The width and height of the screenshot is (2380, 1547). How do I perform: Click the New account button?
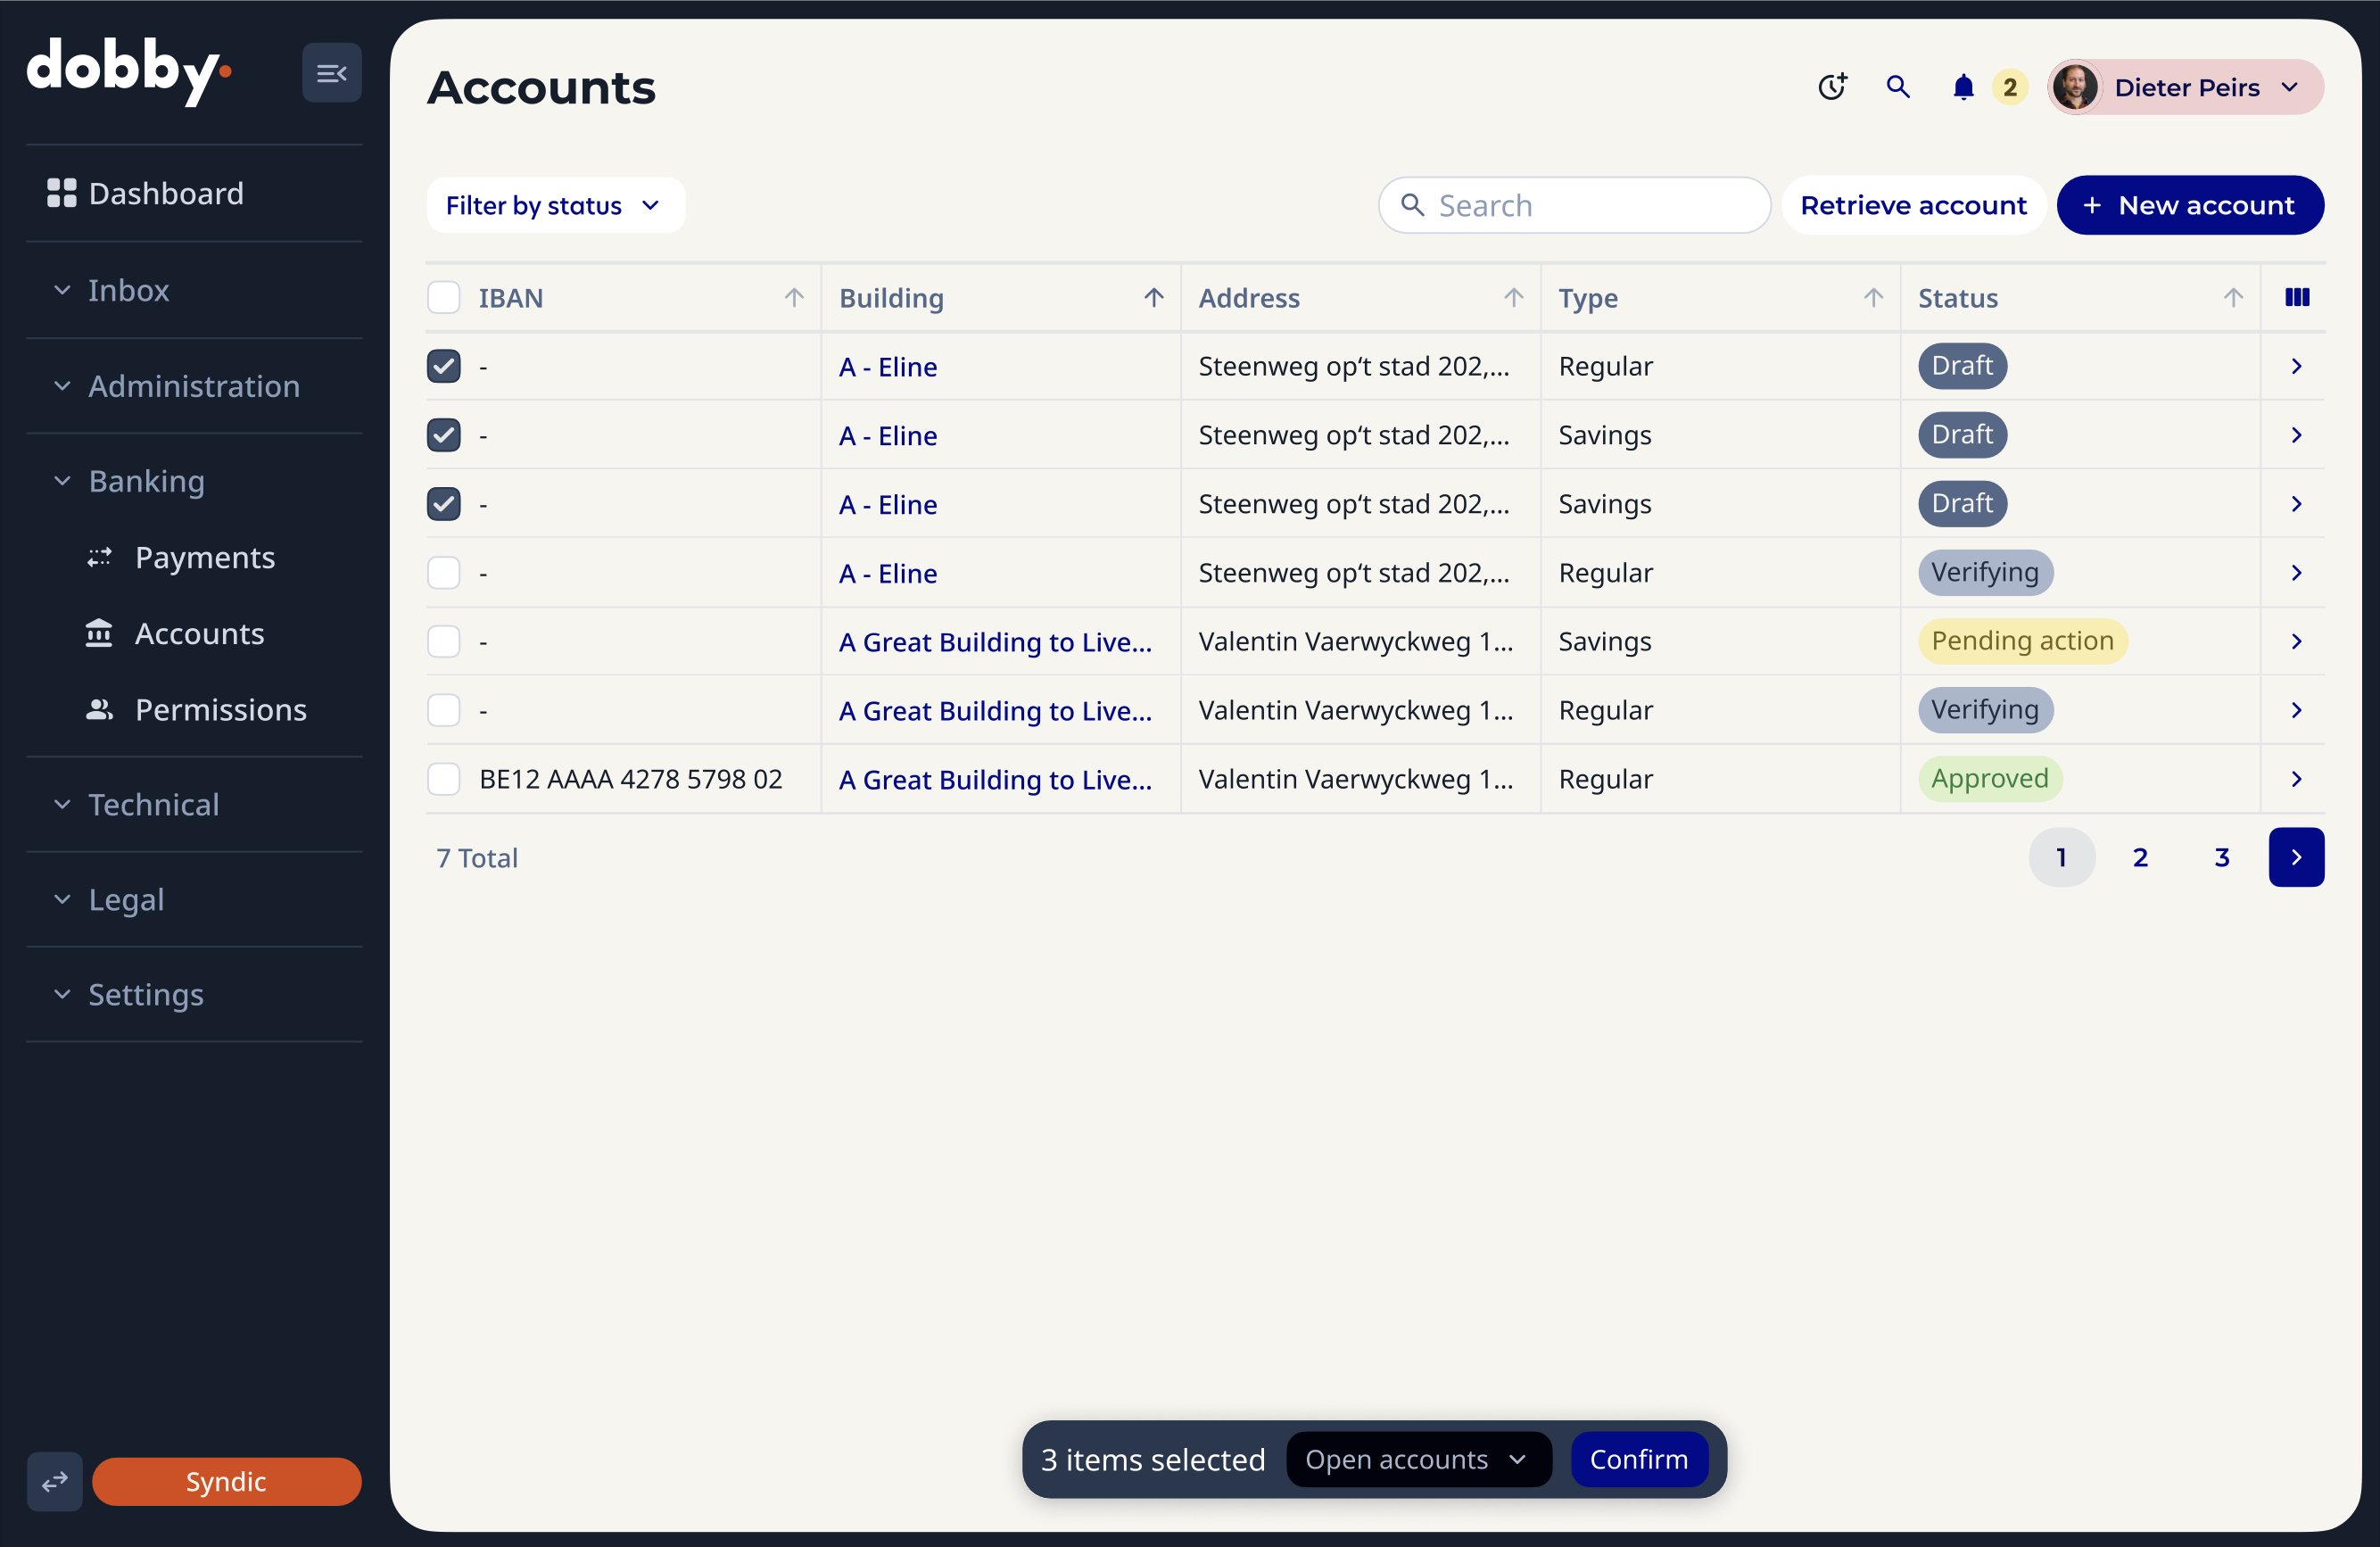(x=2189, y=205)
